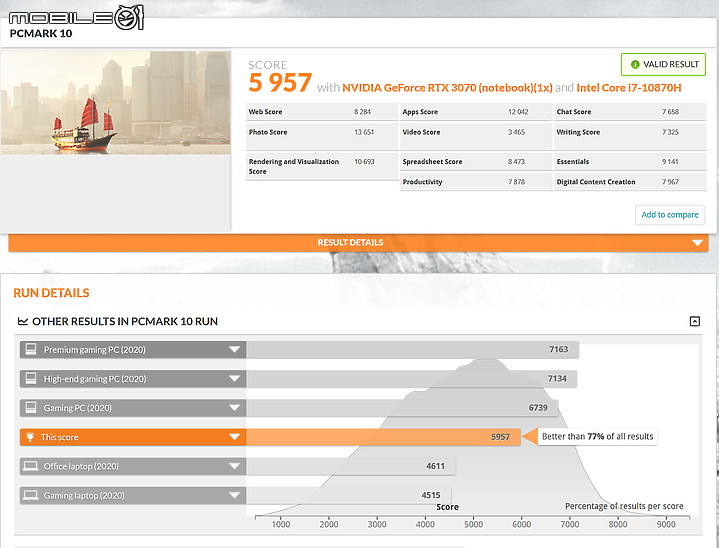The height and width of the screenshot is (548, 719).
Task: Click the Spreadsheet Score value 8 473
Action: coord(516,162)
